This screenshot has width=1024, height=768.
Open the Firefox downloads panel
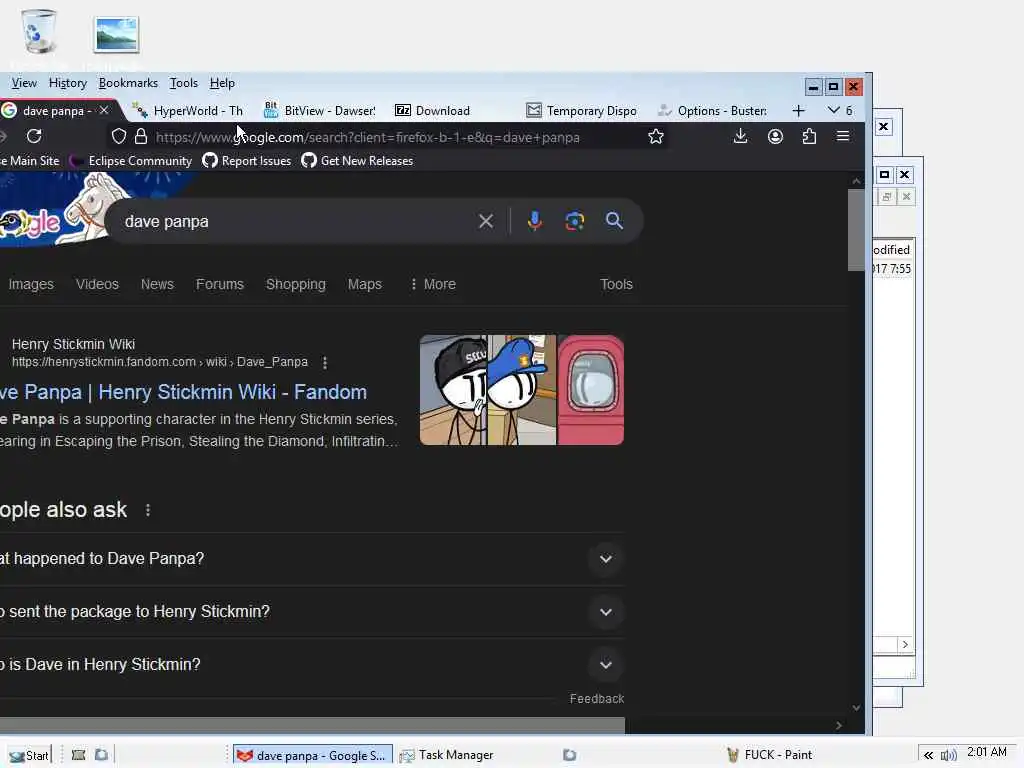740,136
